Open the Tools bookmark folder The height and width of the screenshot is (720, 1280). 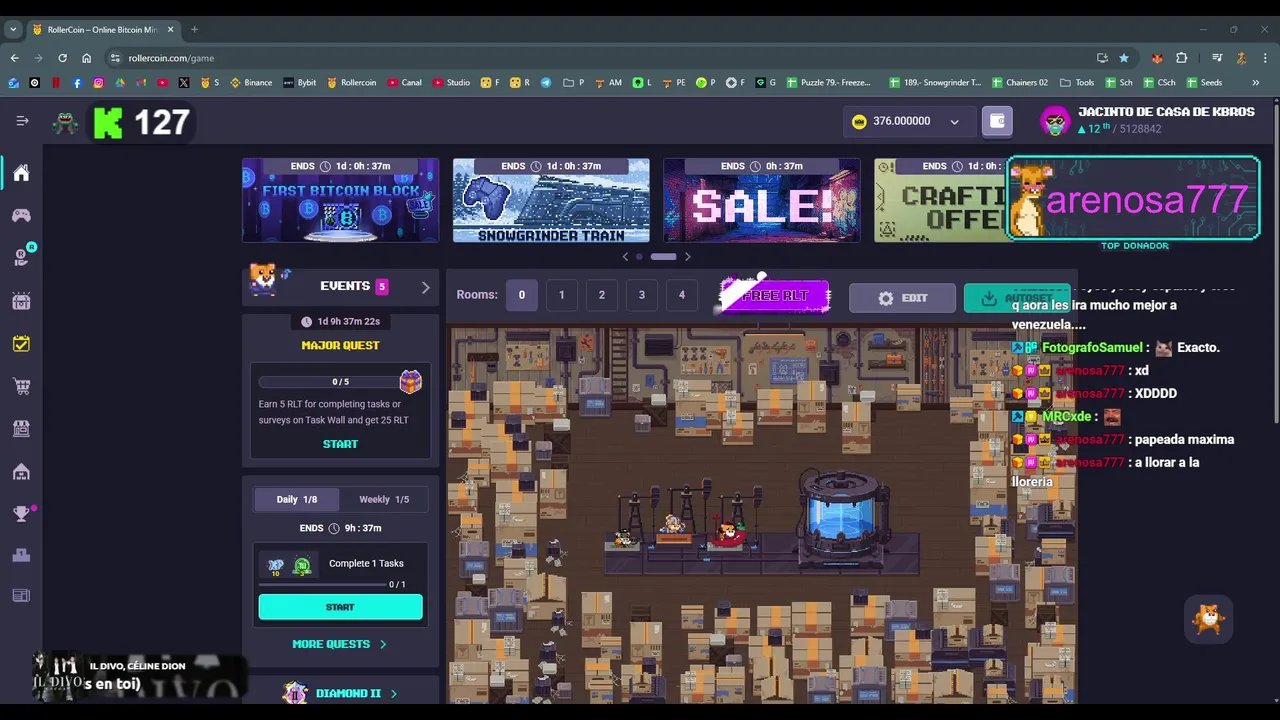click(x=1077, y=83)
